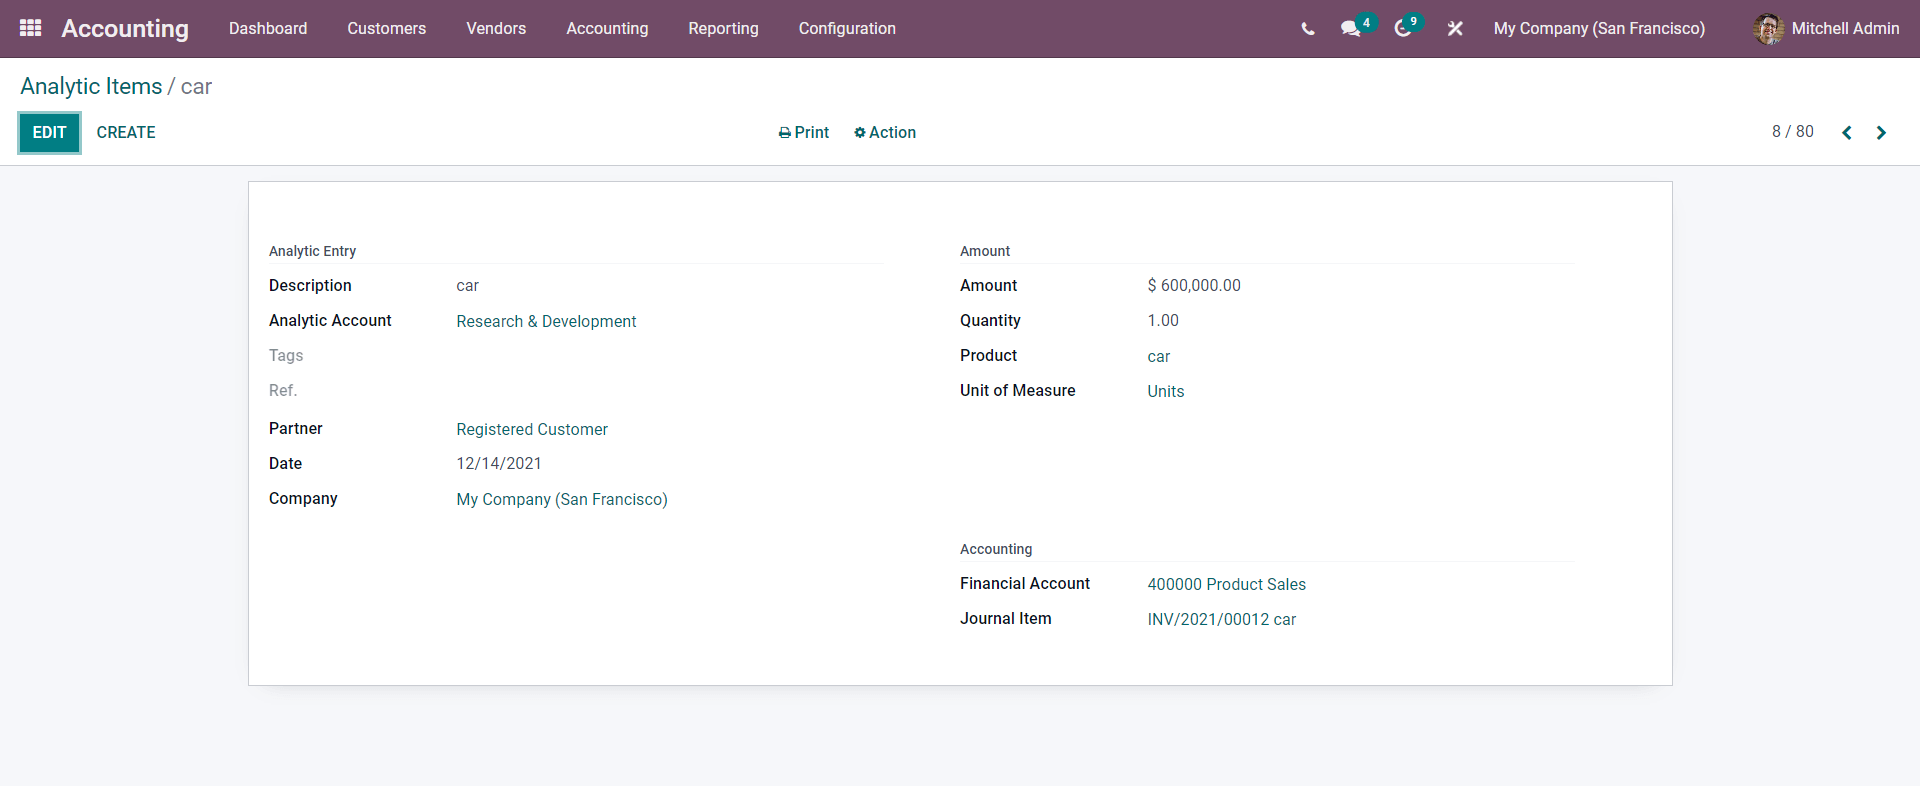
Task: Click the Analytic Account label
Action: pos(330,320)
